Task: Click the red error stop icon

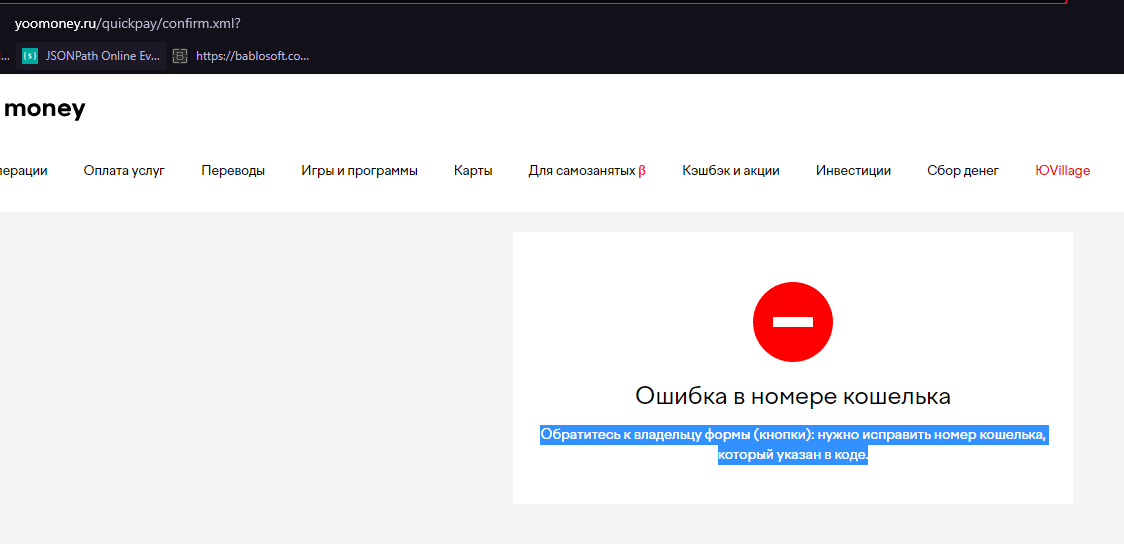Action: pyautogui.click(x=793, y=322)
